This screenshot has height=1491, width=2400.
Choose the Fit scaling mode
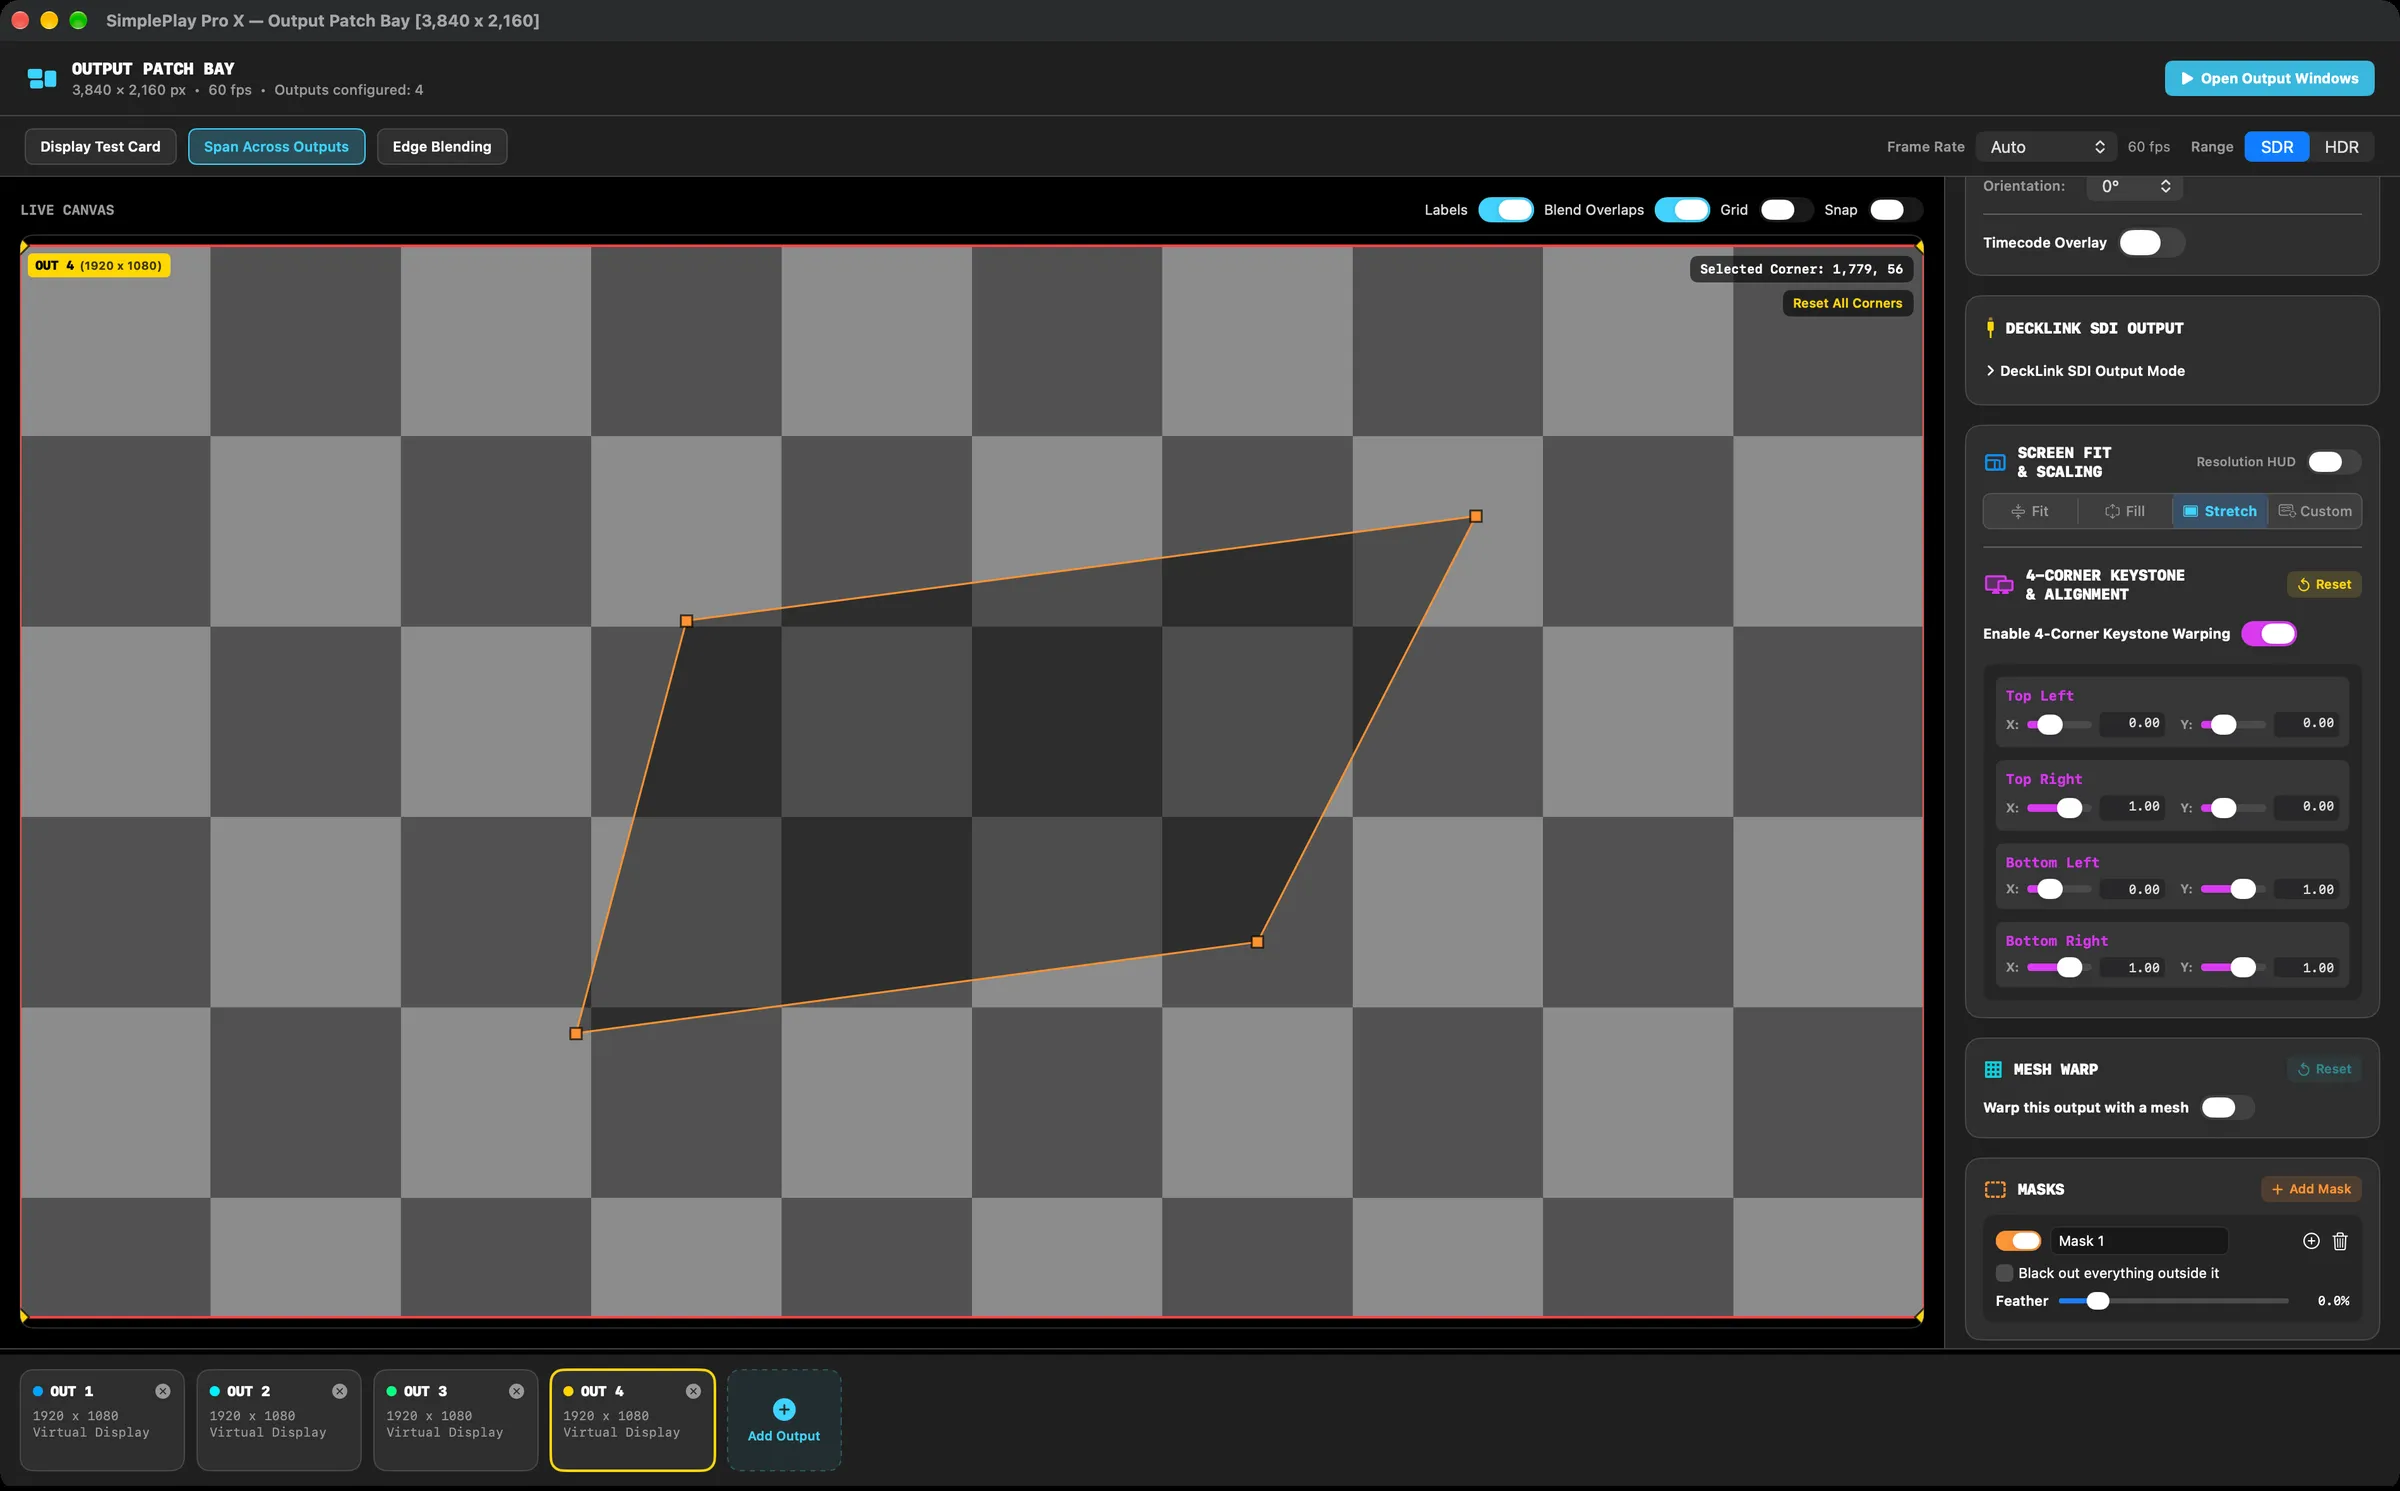tap(2029, 511)
